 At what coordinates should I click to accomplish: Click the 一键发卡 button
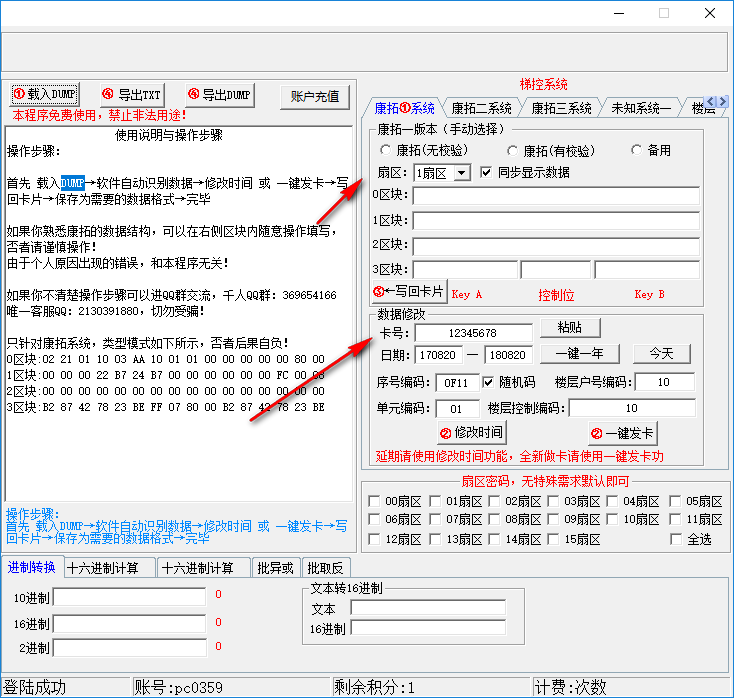(623, 433)
